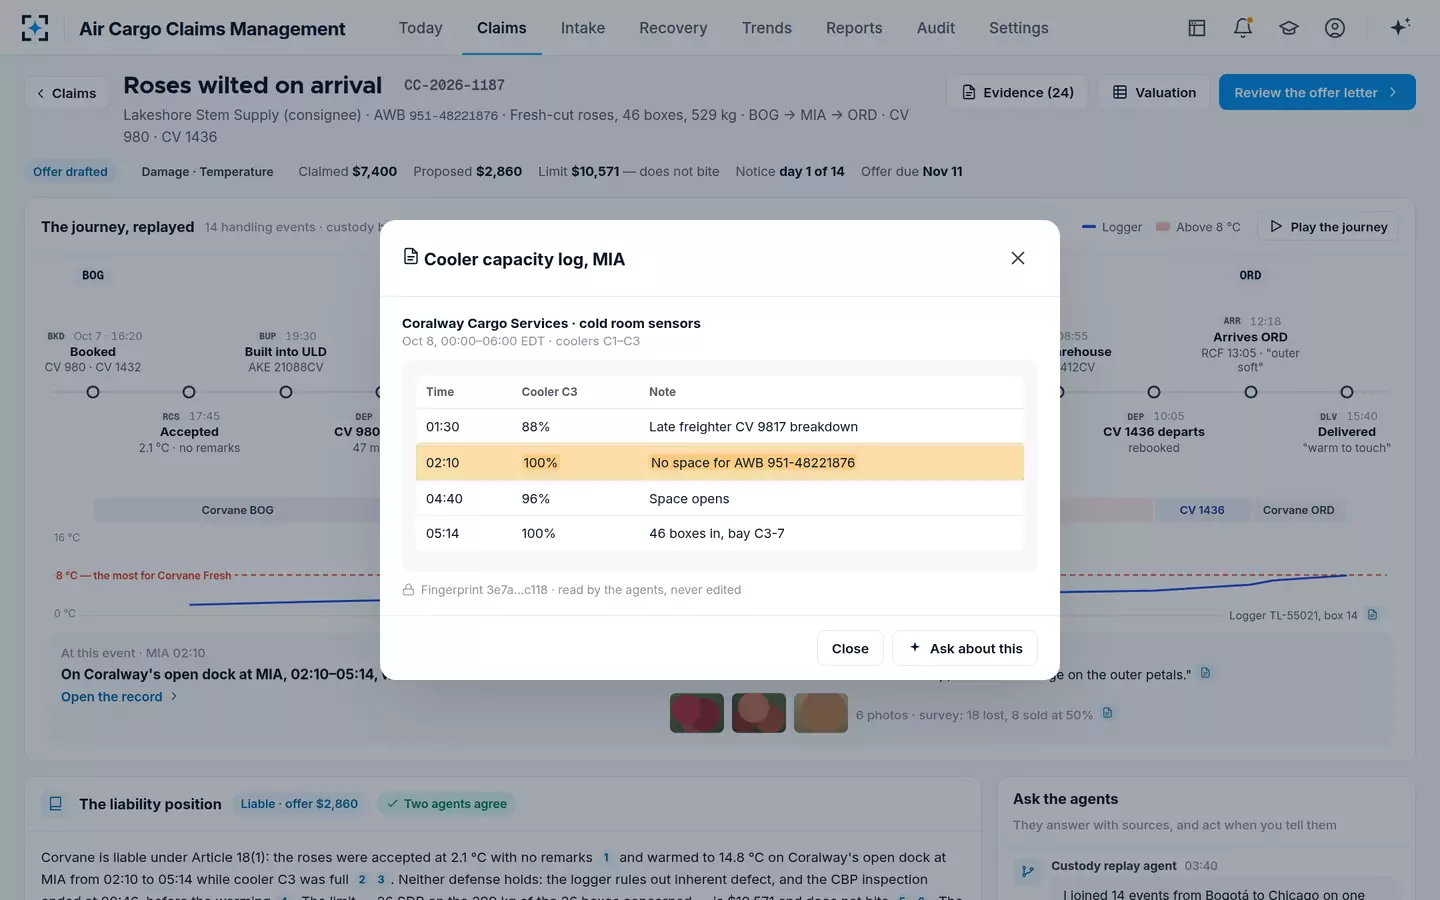Select the Built into ULD event marker
The width and height of the screenshot is (1440, 900).
[x=286, y=392]
